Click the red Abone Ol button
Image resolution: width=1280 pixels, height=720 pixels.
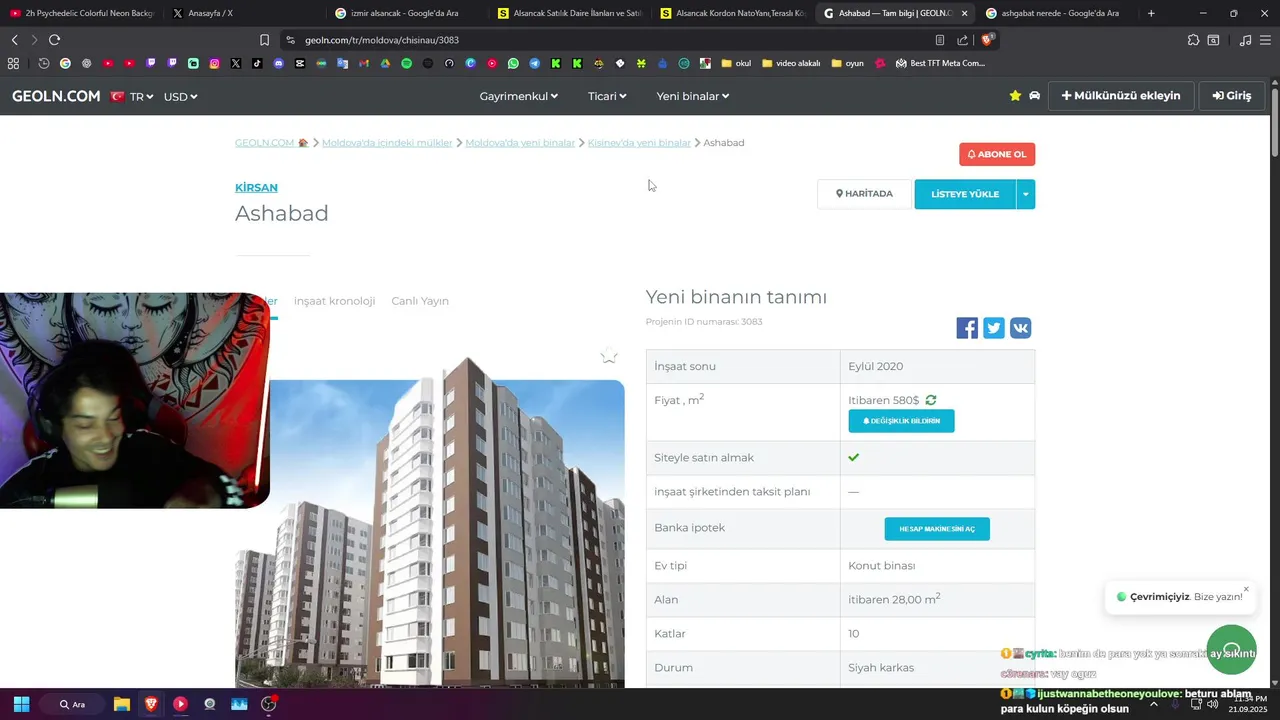pos(997,154)
